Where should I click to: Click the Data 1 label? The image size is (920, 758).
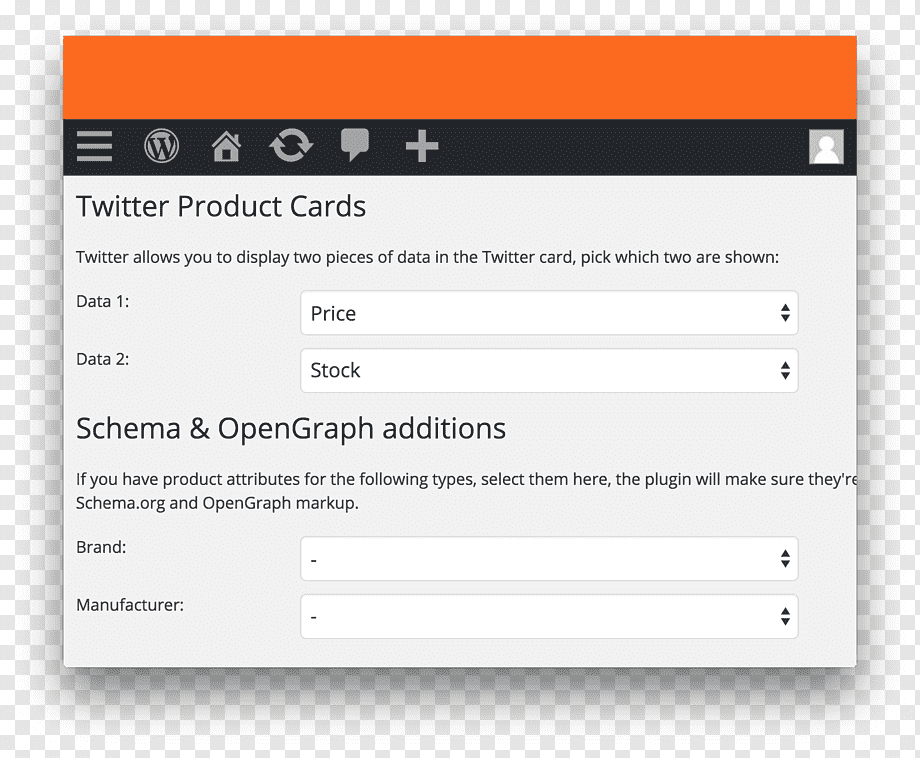click(103, 301)
